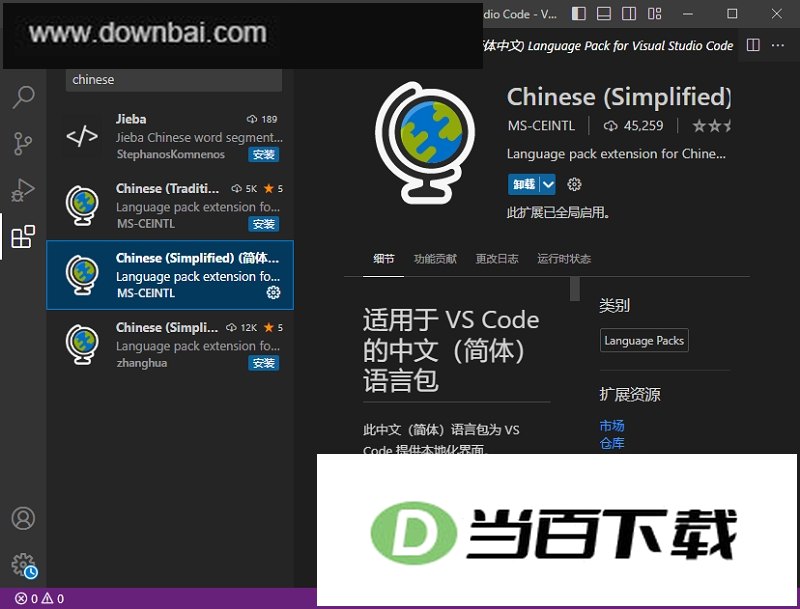The image size is (800, 609).
Task: Open manage gear next to uninstall button
Action: click(574, 184)
